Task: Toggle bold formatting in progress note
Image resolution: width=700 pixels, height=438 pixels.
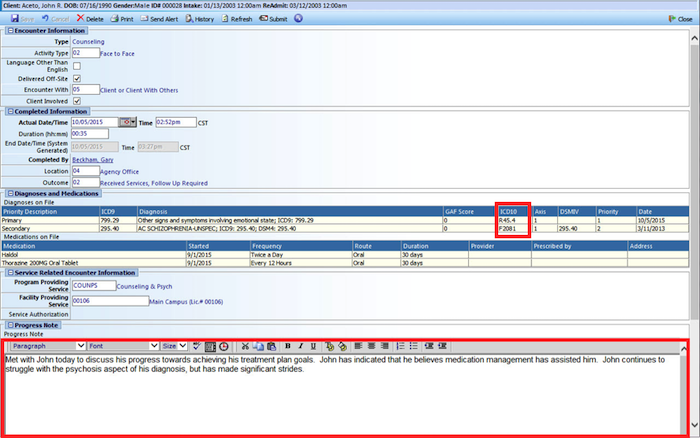Action: point(288,346)
